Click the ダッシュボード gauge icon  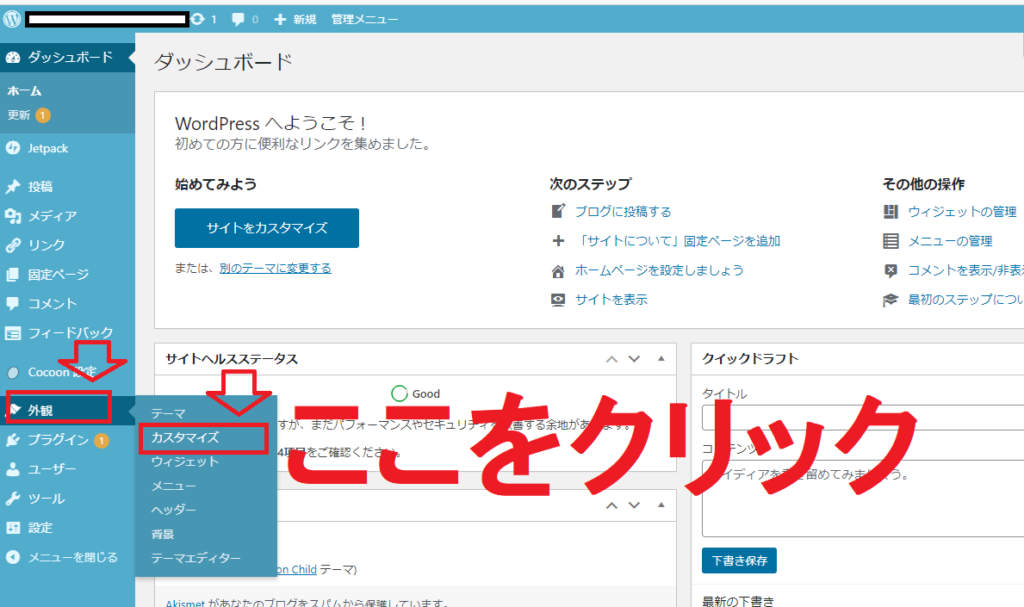pyautogui.click(x=12, y=58)
